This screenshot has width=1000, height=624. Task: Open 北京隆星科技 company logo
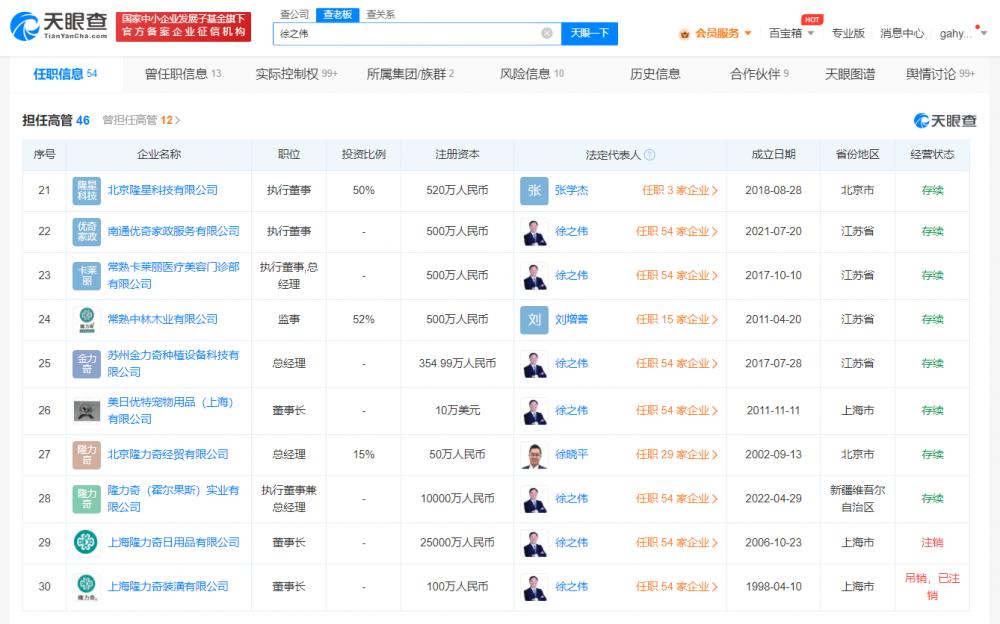point(87,191)
